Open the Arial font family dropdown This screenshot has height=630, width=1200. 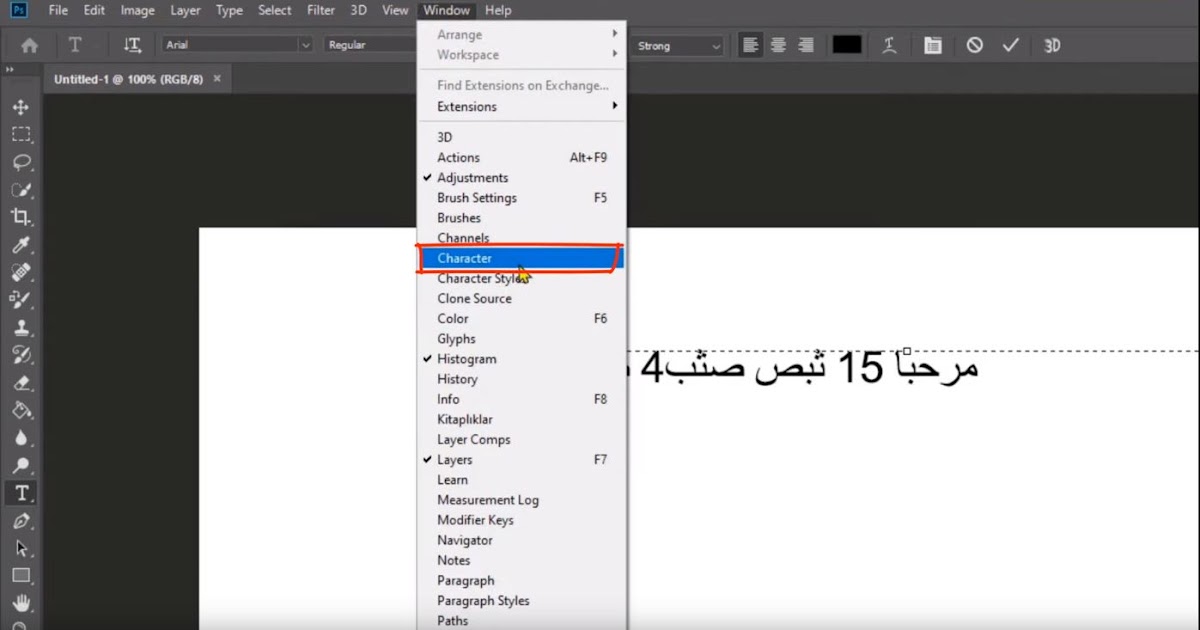(x=237, y=45)
